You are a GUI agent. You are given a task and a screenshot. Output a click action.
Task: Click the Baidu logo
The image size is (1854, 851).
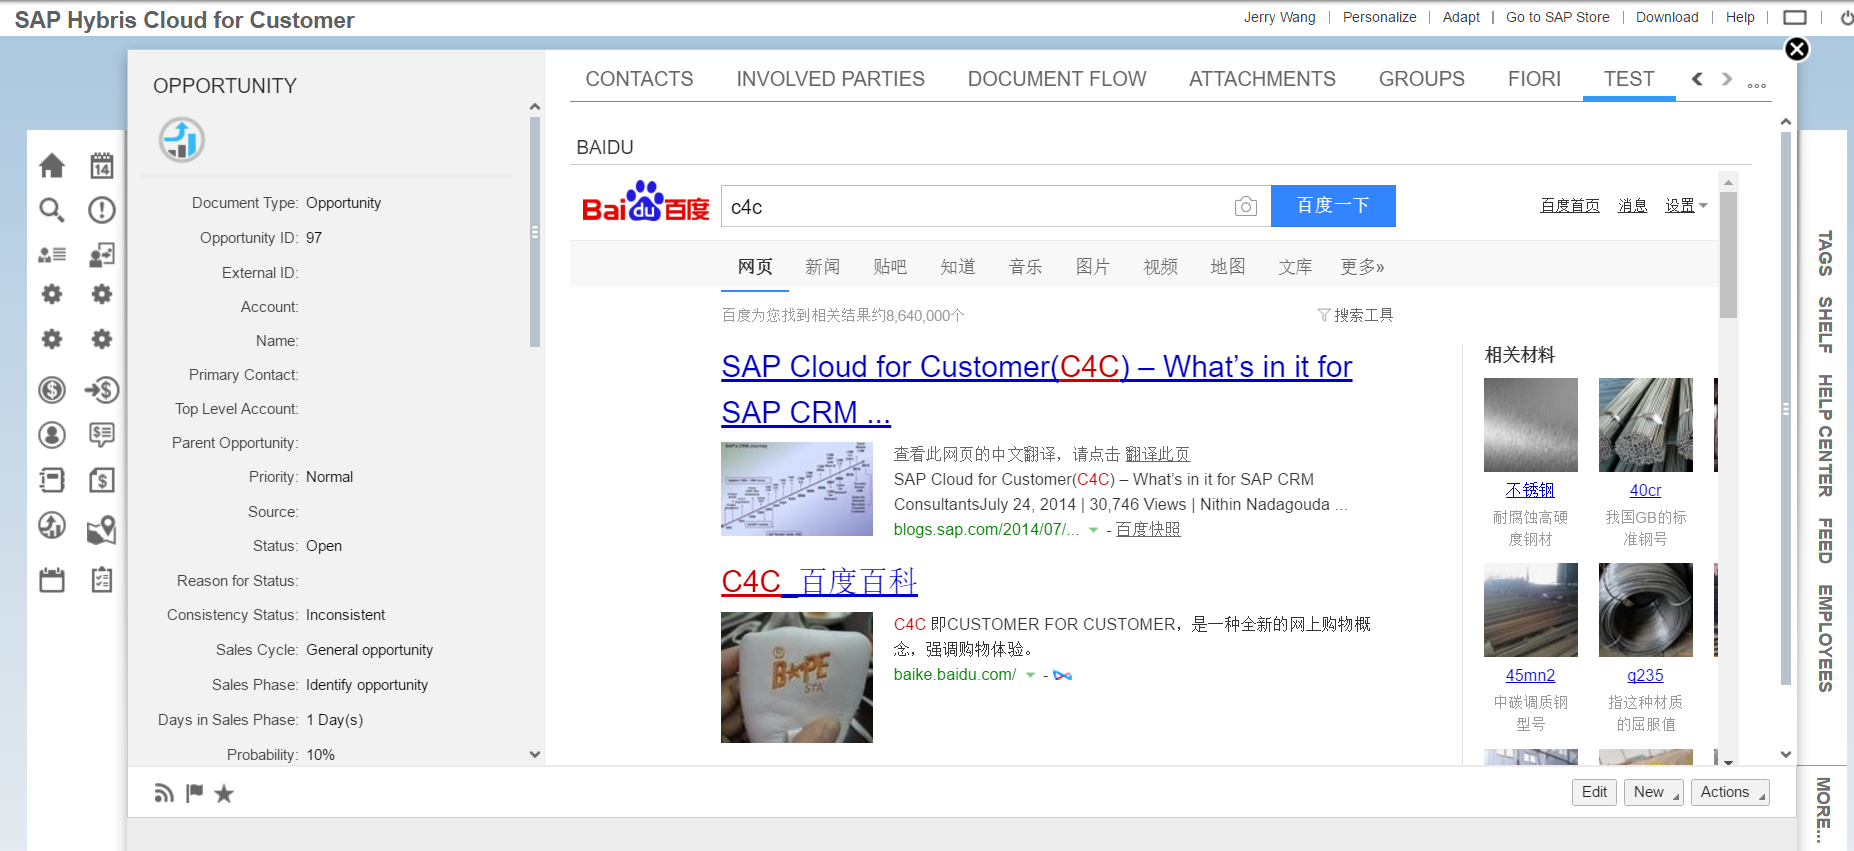(646, 202)
